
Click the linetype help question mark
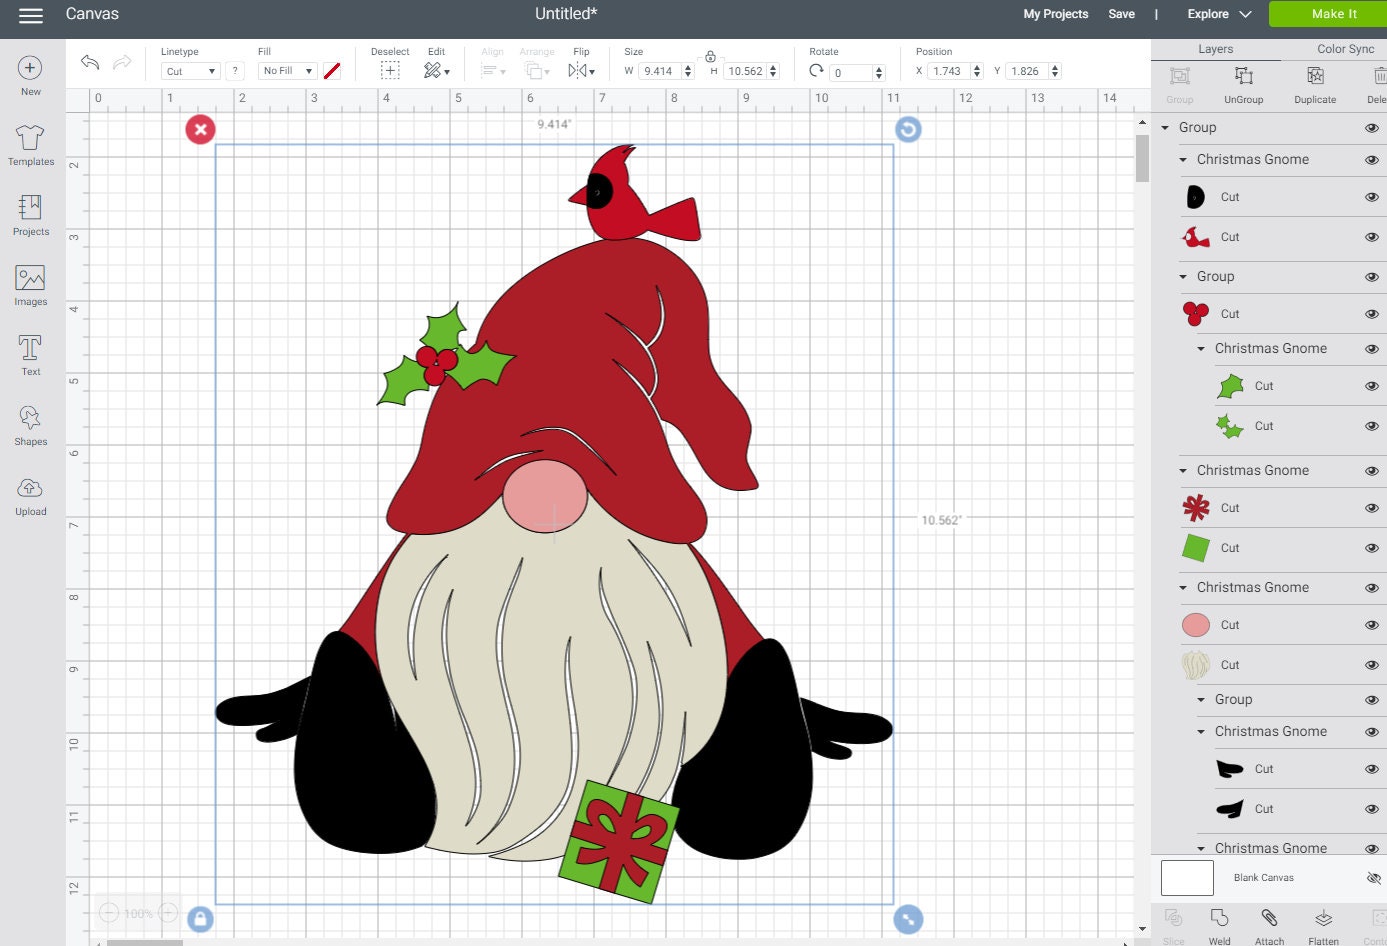coord(235,71)
